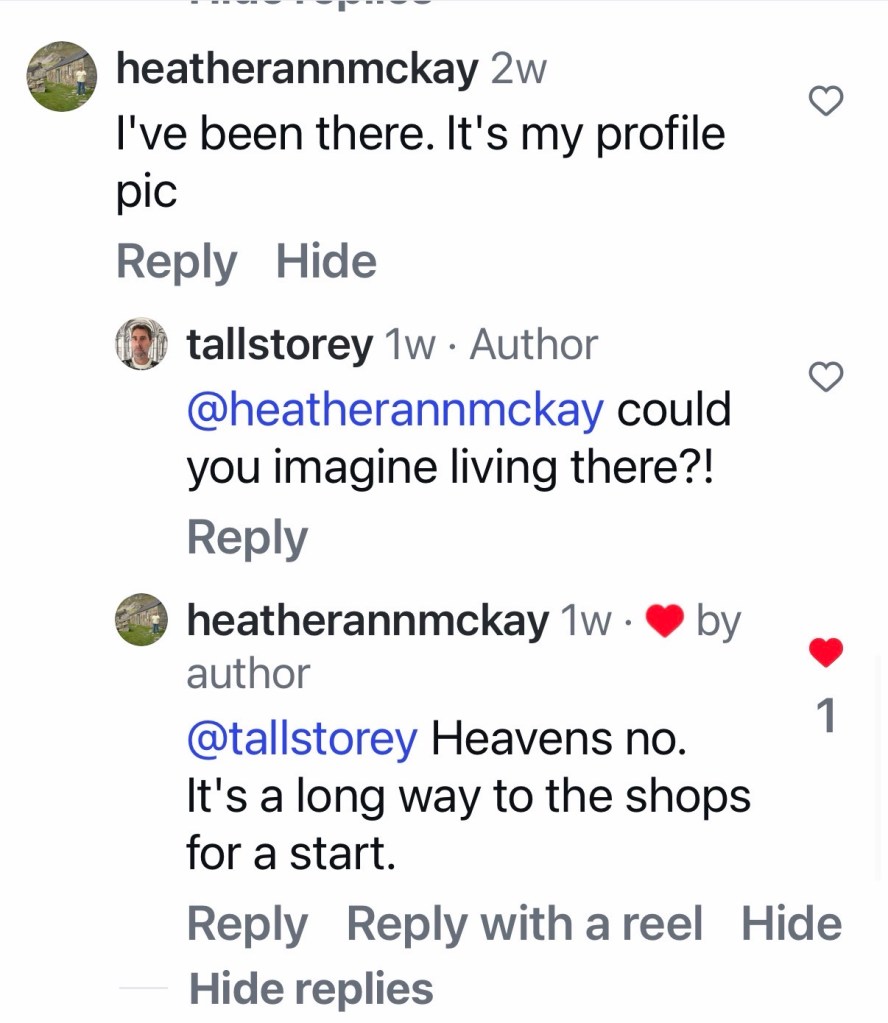This screenshot has height=1023, width=888.
Task: Hide the "I've been there" comment
Action: [x=326, y=262]
